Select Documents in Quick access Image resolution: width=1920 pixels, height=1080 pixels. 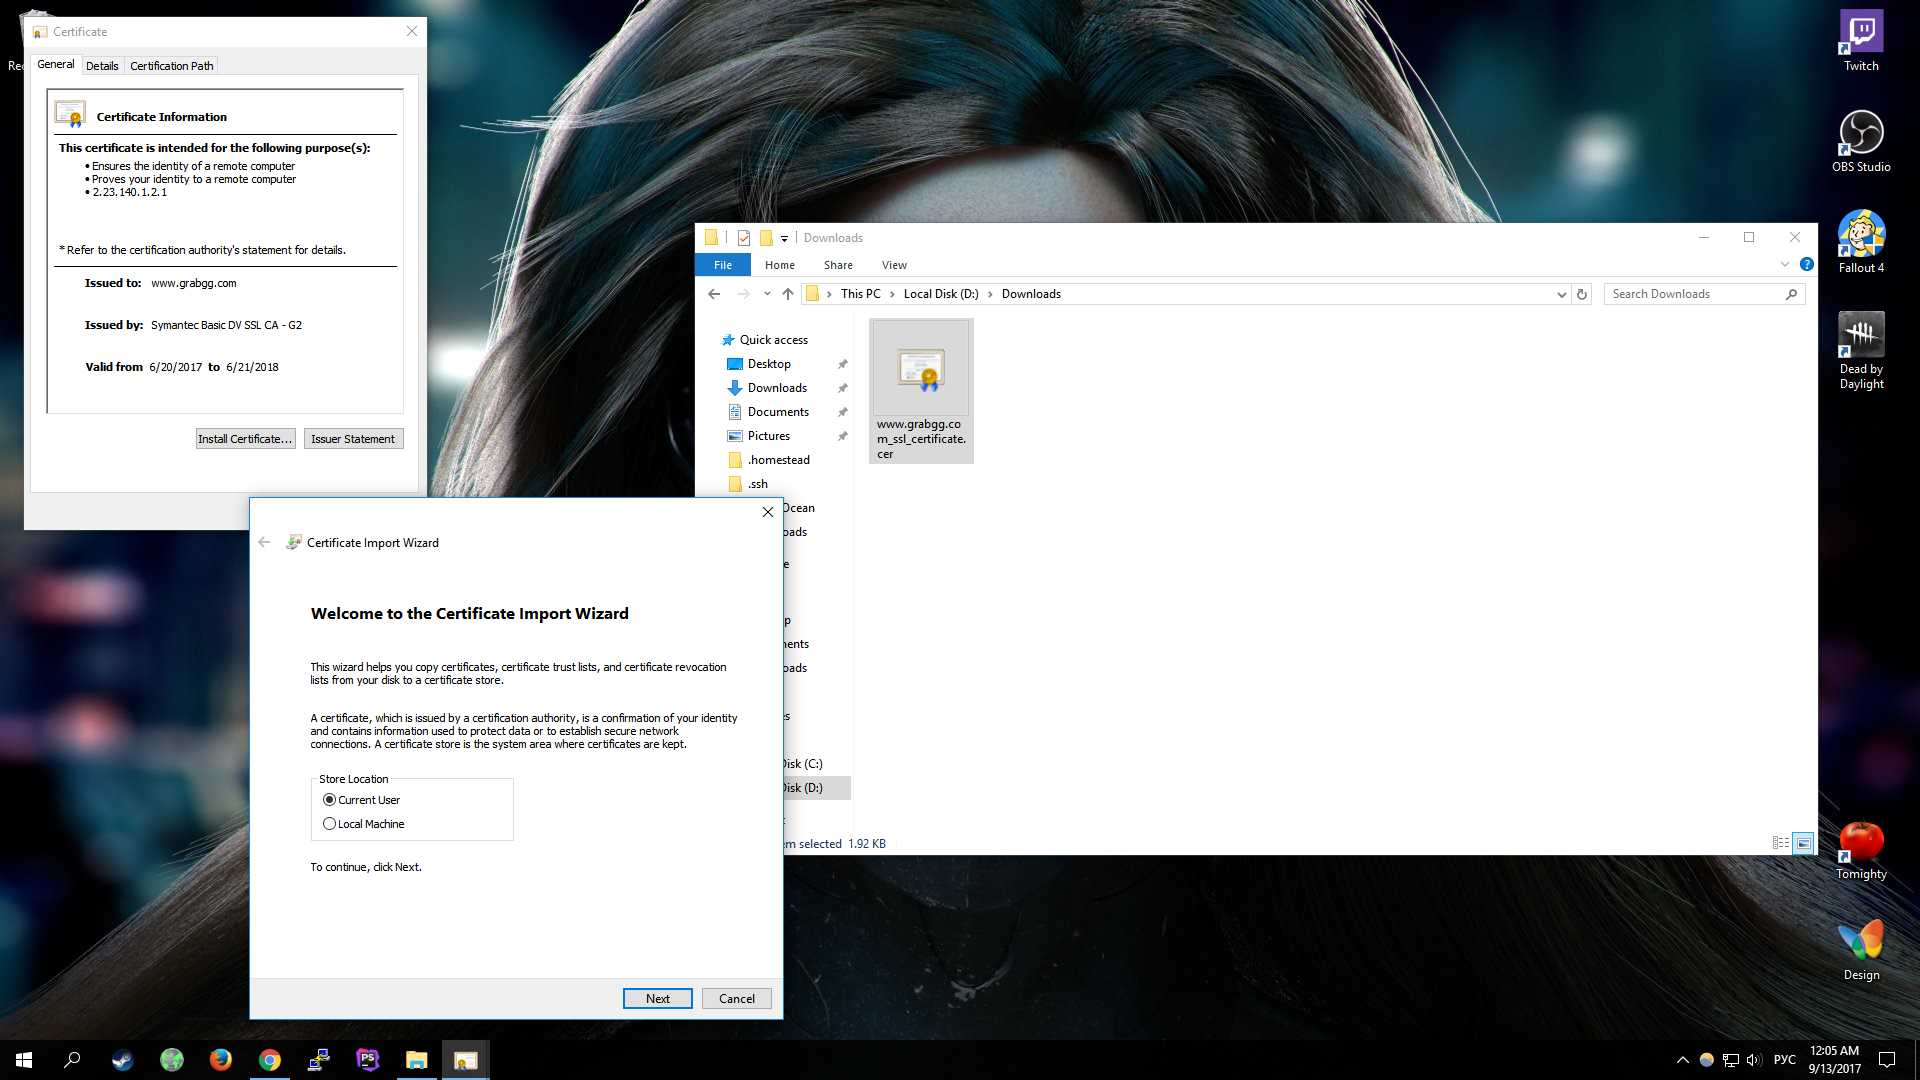tap(778, 412)
